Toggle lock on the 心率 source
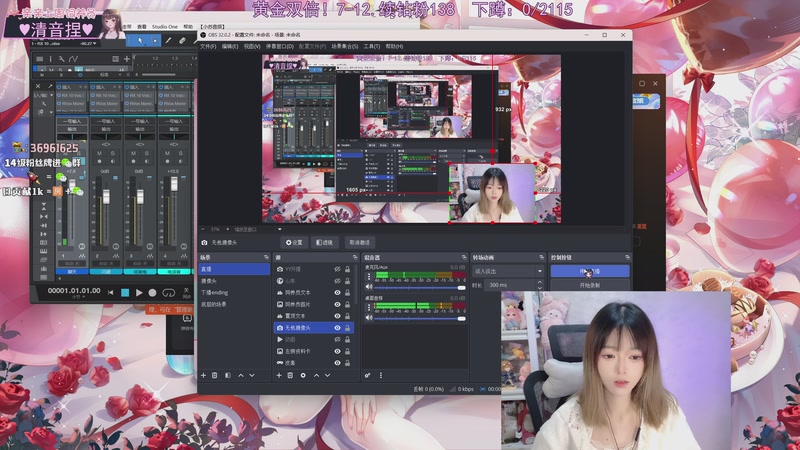This screenshot has height=450, width=800. point(347,281)
